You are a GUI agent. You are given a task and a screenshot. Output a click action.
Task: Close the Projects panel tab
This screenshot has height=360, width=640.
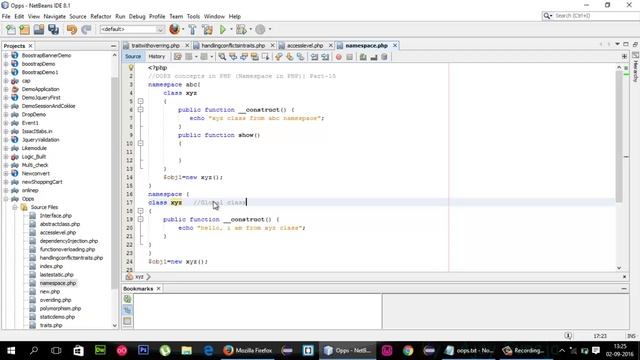[30, 46]
